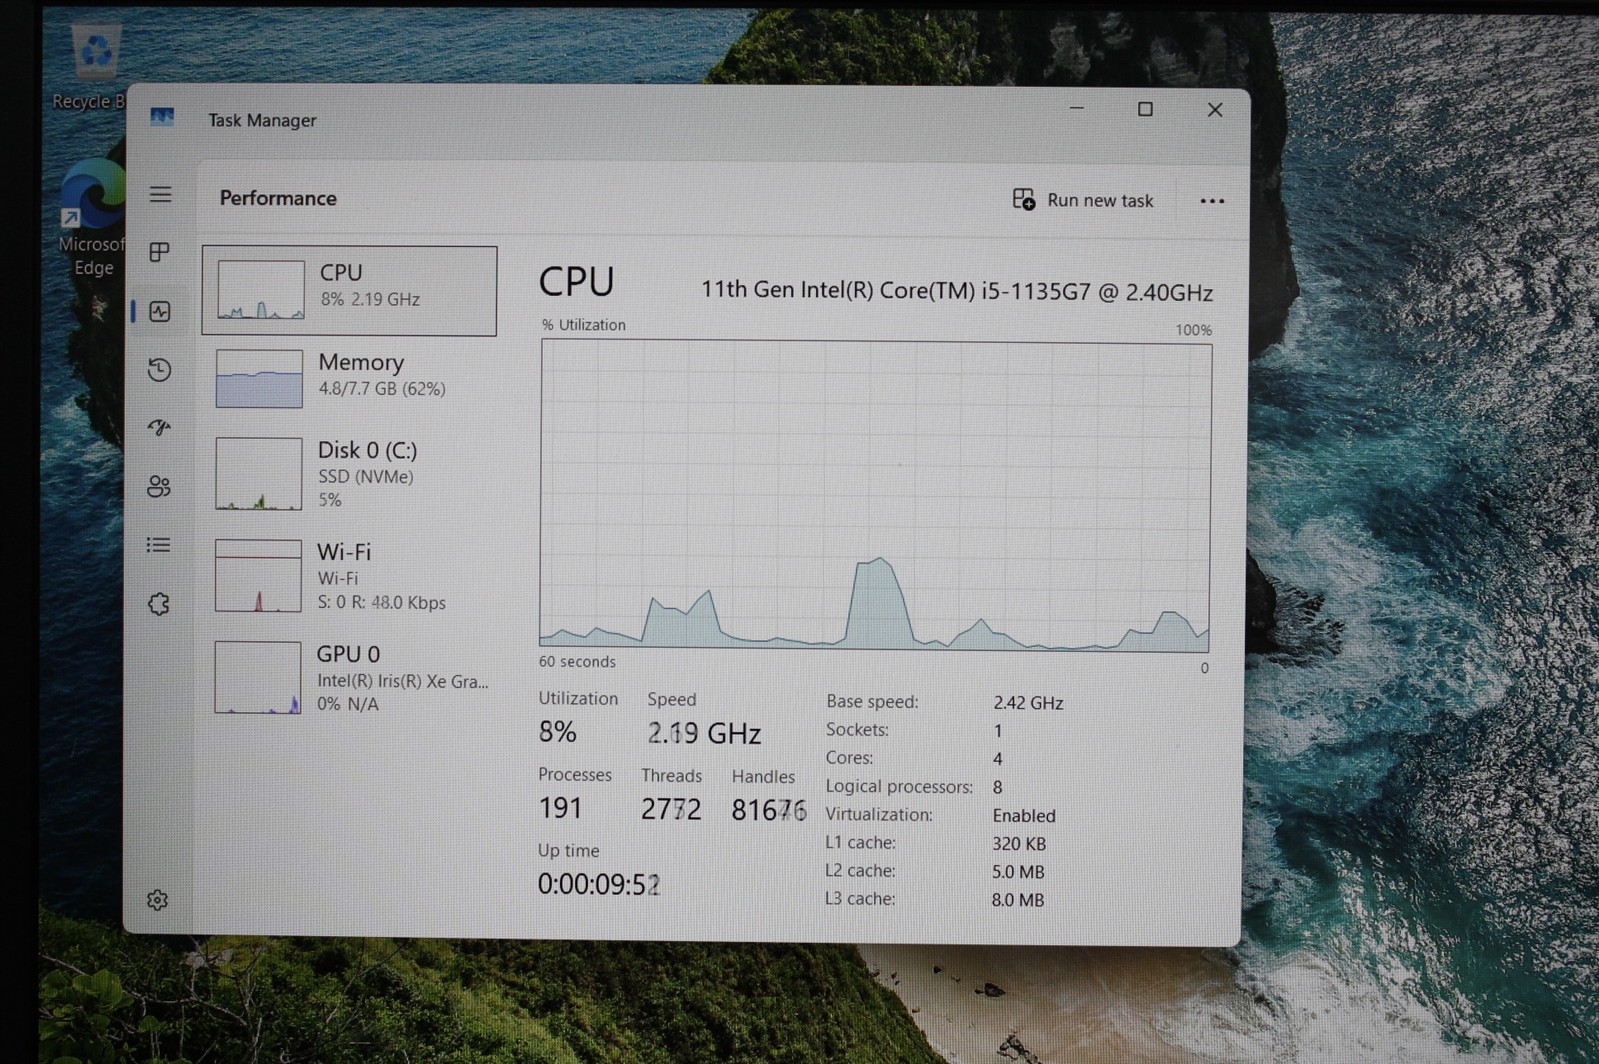Click the L2 cache 5.0 MB value
The image size is (1599, 1064).
1017,872
